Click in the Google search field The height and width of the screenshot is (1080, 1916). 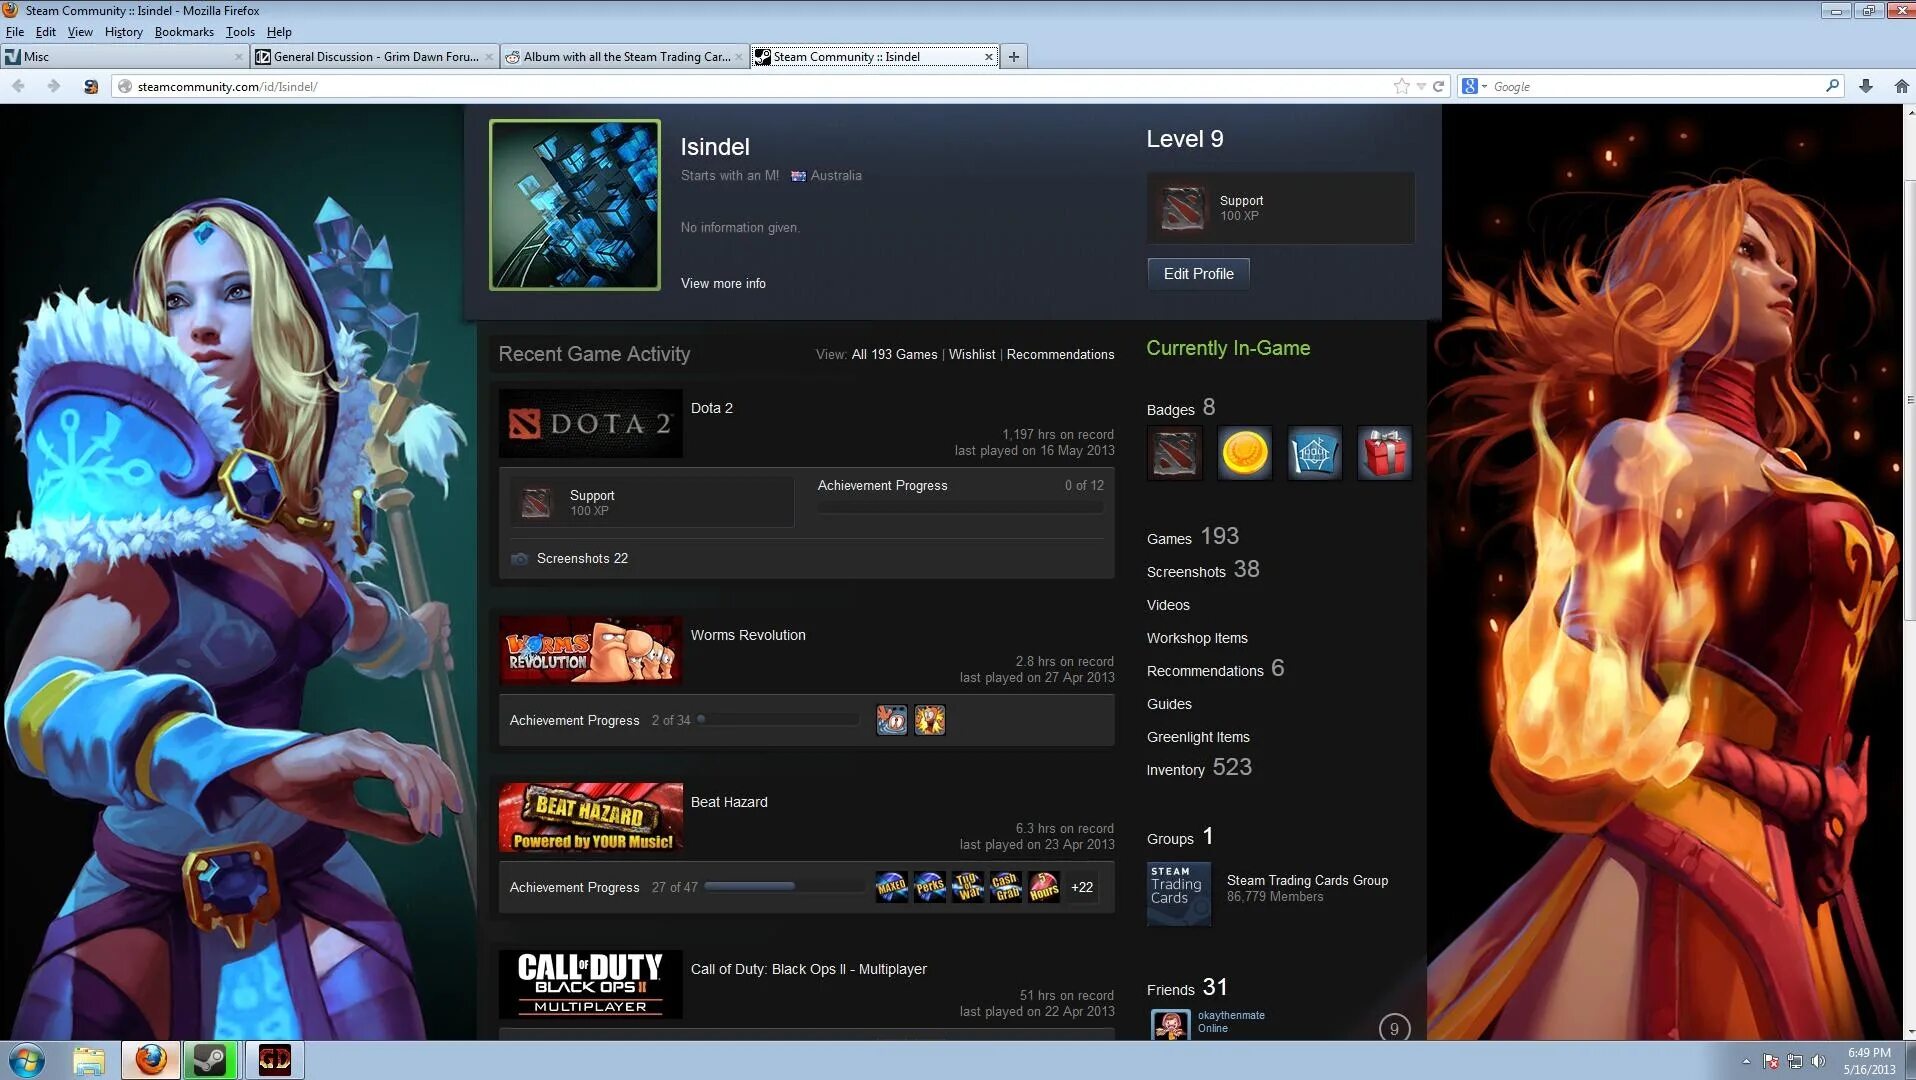1655,87
